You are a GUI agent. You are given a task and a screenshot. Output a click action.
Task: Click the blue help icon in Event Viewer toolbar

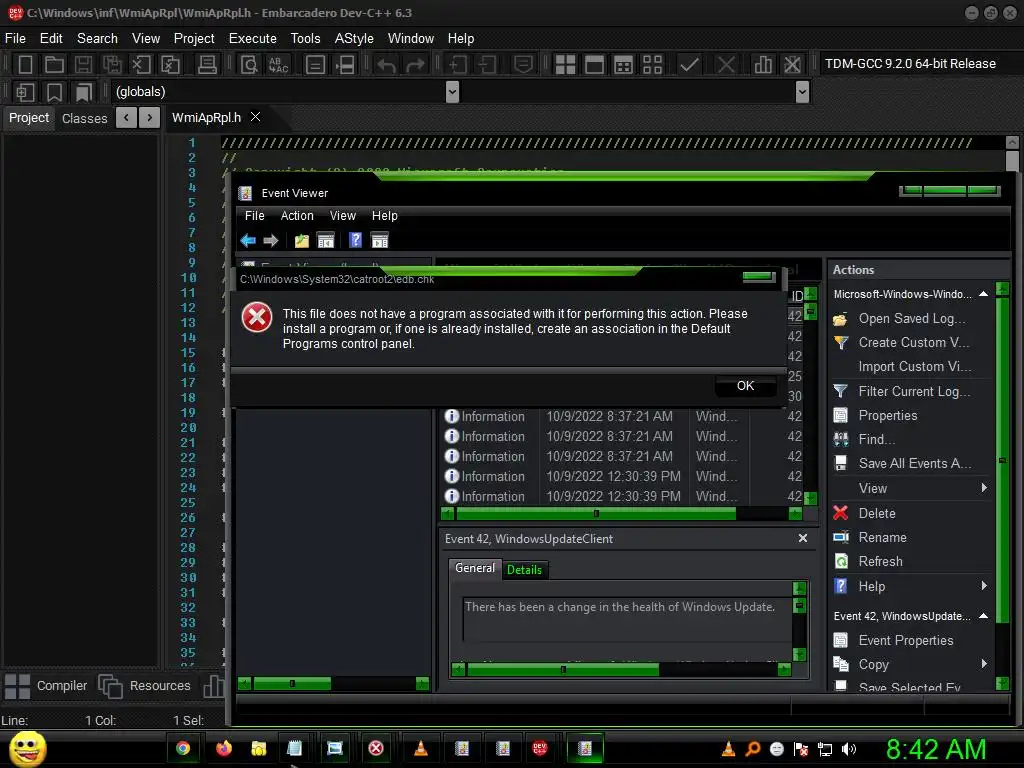[355, 240]
